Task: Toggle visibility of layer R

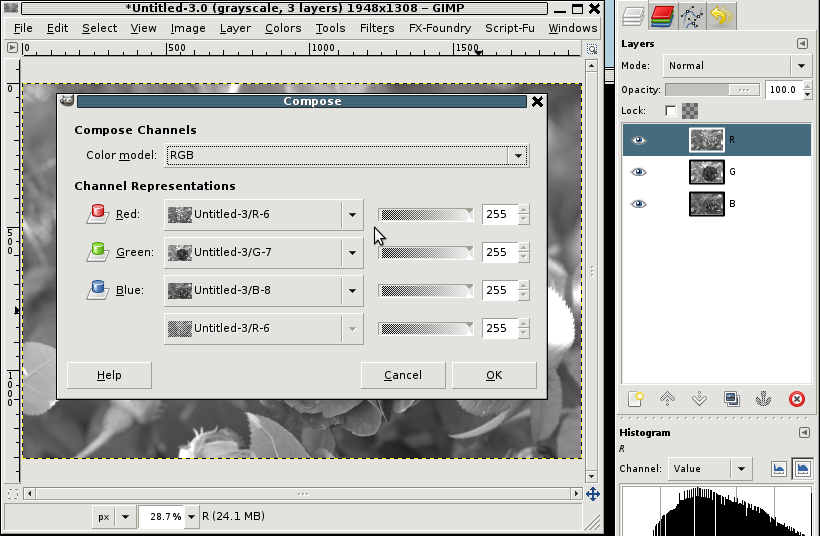Action: (639, 140)
